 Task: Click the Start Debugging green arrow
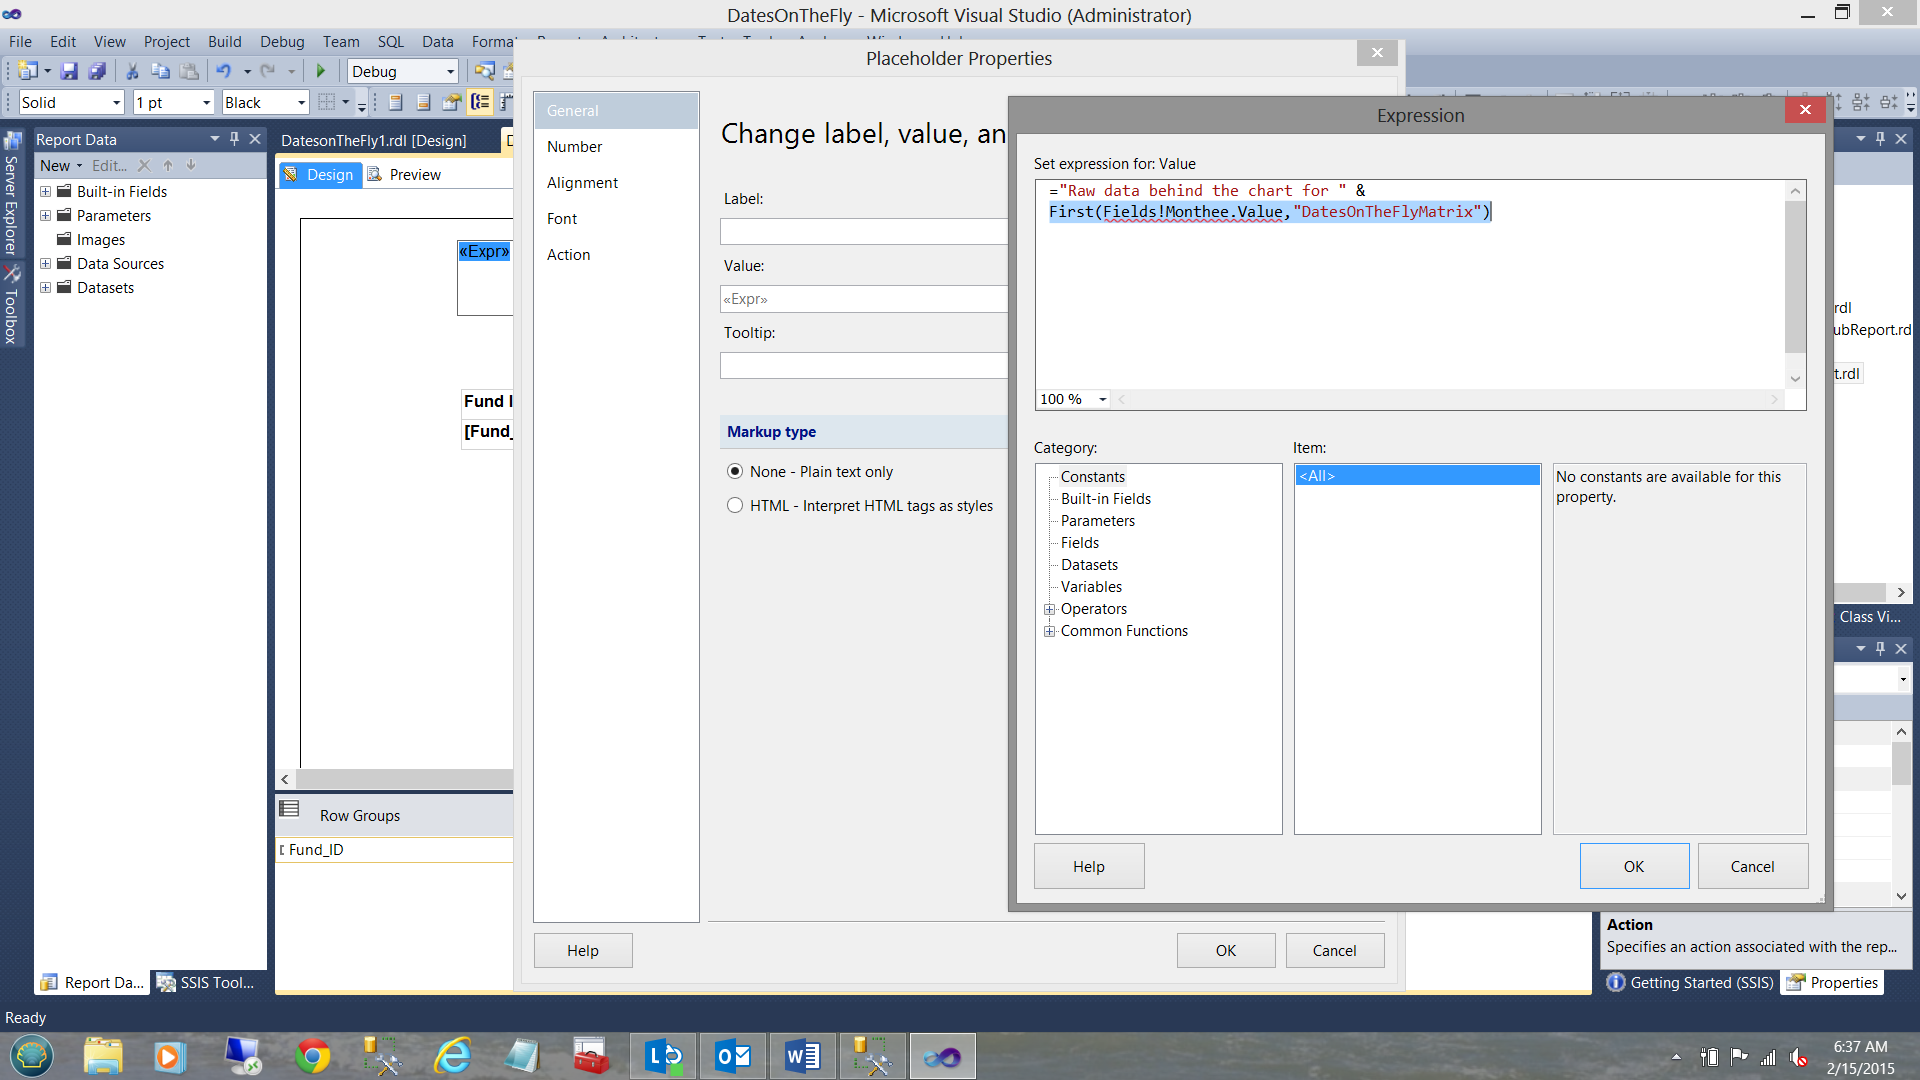click(x=321, y=71)
